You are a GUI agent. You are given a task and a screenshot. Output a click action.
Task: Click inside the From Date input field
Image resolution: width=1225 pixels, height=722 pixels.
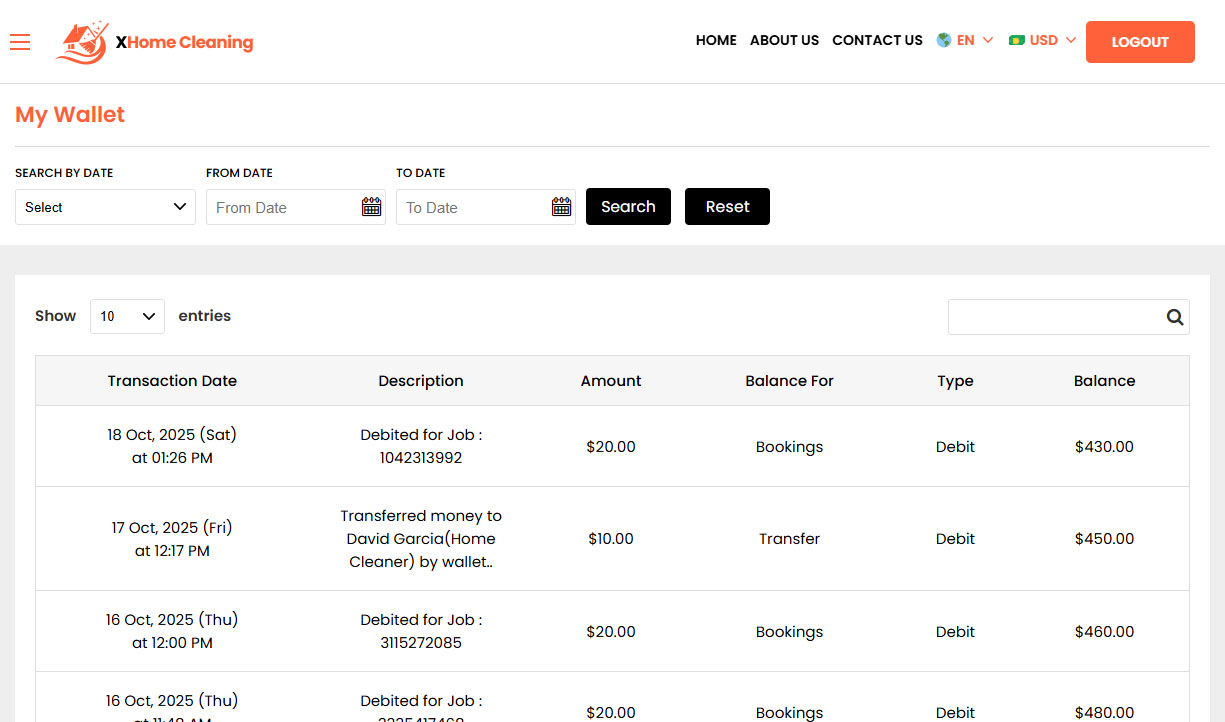(280, 207)
